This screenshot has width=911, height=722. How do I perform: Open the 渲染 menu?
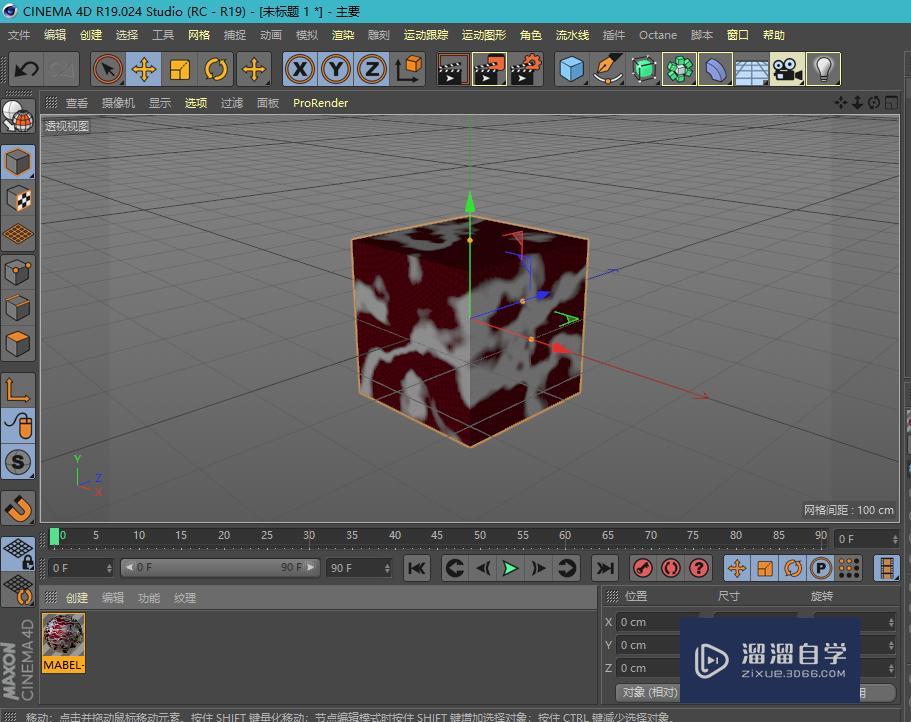click(x=343, y=35)
